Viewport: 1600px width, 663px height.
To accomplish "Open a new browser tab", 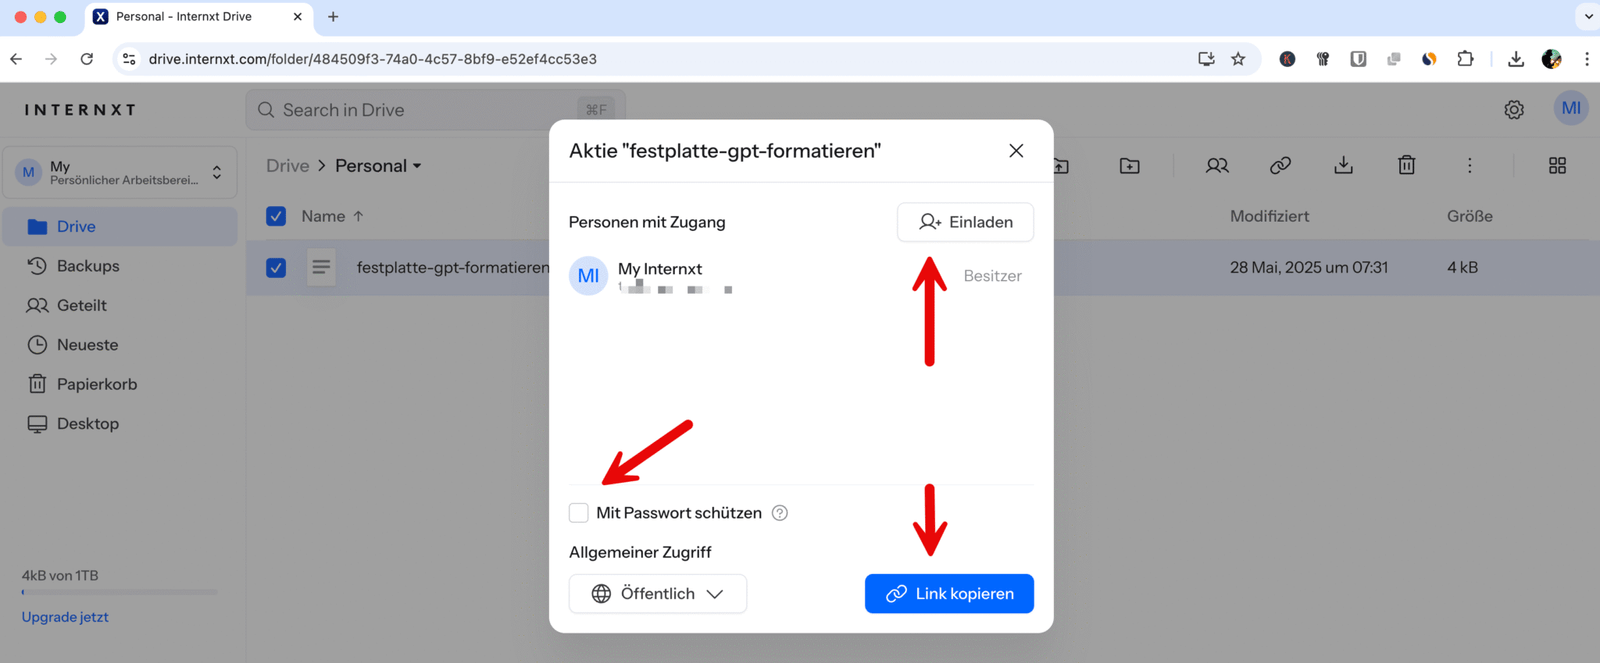I will tap(333, 17).
